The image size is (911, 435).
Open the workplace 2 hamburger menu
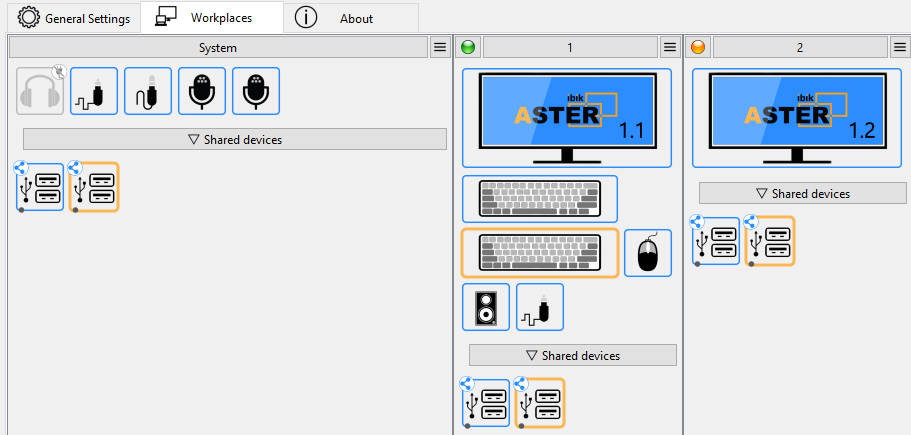[900, 48]
